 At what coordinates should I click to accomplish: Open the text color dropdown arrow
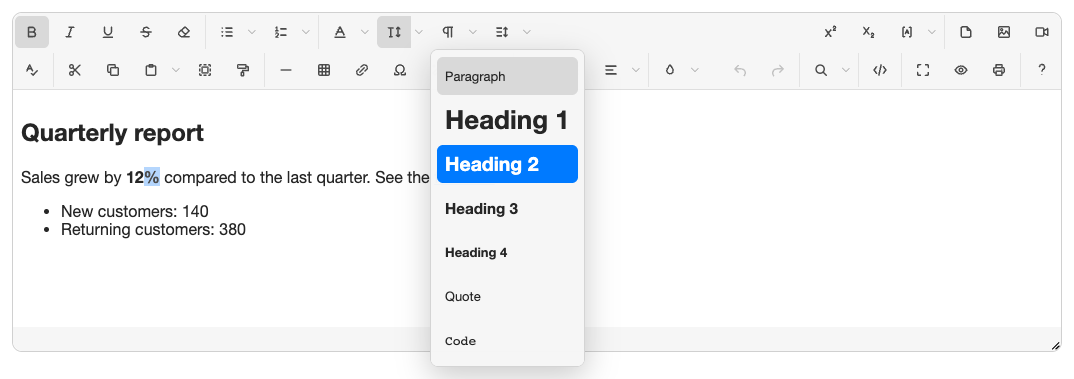click(x=695, y=70)
